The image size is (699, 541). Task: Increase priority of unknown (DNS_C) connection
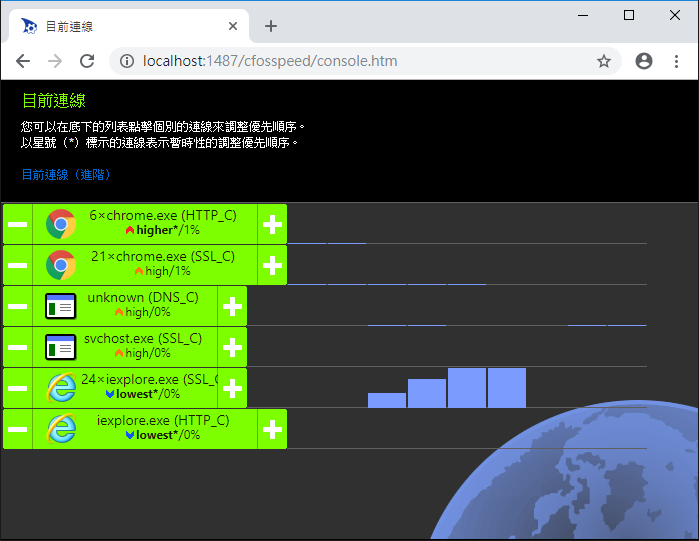(x=232, y=306)
